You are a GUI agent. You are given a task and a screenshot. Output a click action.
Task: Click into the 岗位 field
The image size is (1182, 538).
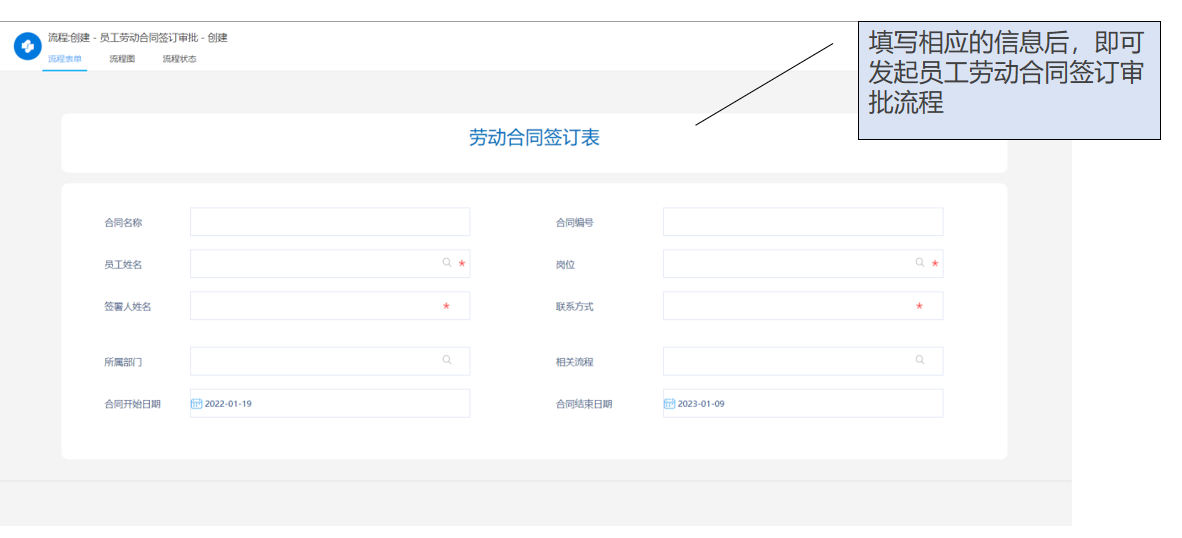[803, 264]
